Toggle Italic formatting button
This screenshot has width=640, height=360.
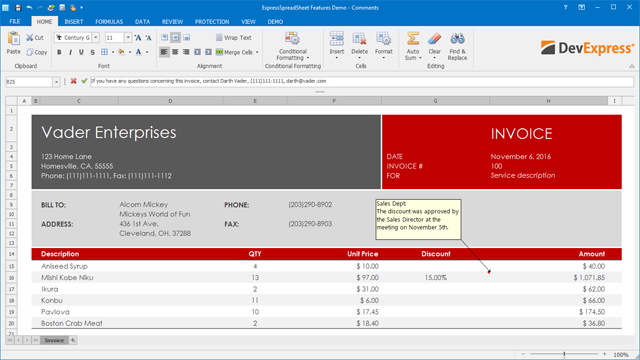coord(70,52)
